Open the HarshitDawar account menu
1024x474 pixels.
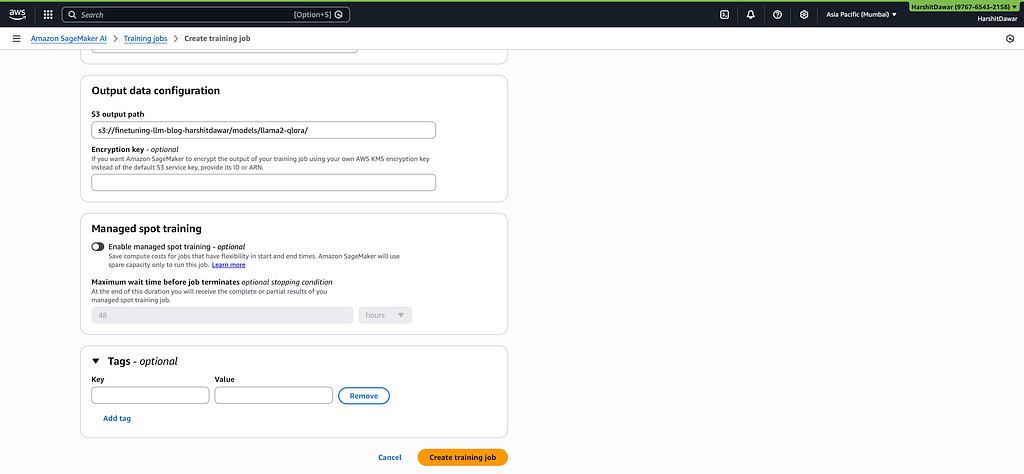coord(966,6)
